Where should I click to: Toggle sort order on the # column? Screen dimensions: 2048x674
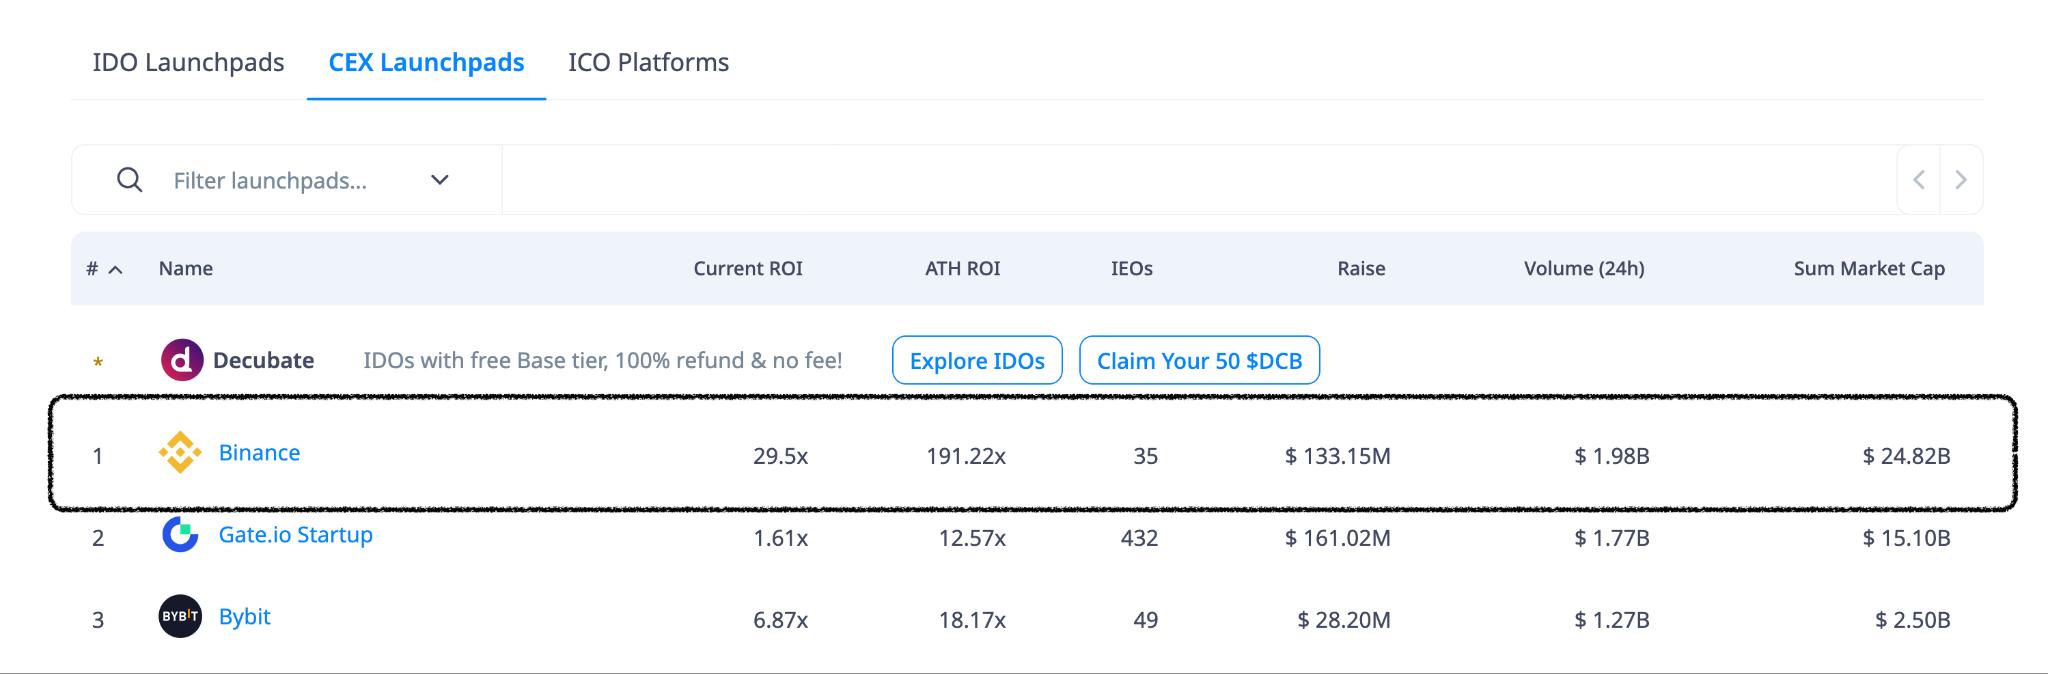(x=104, y=269)
